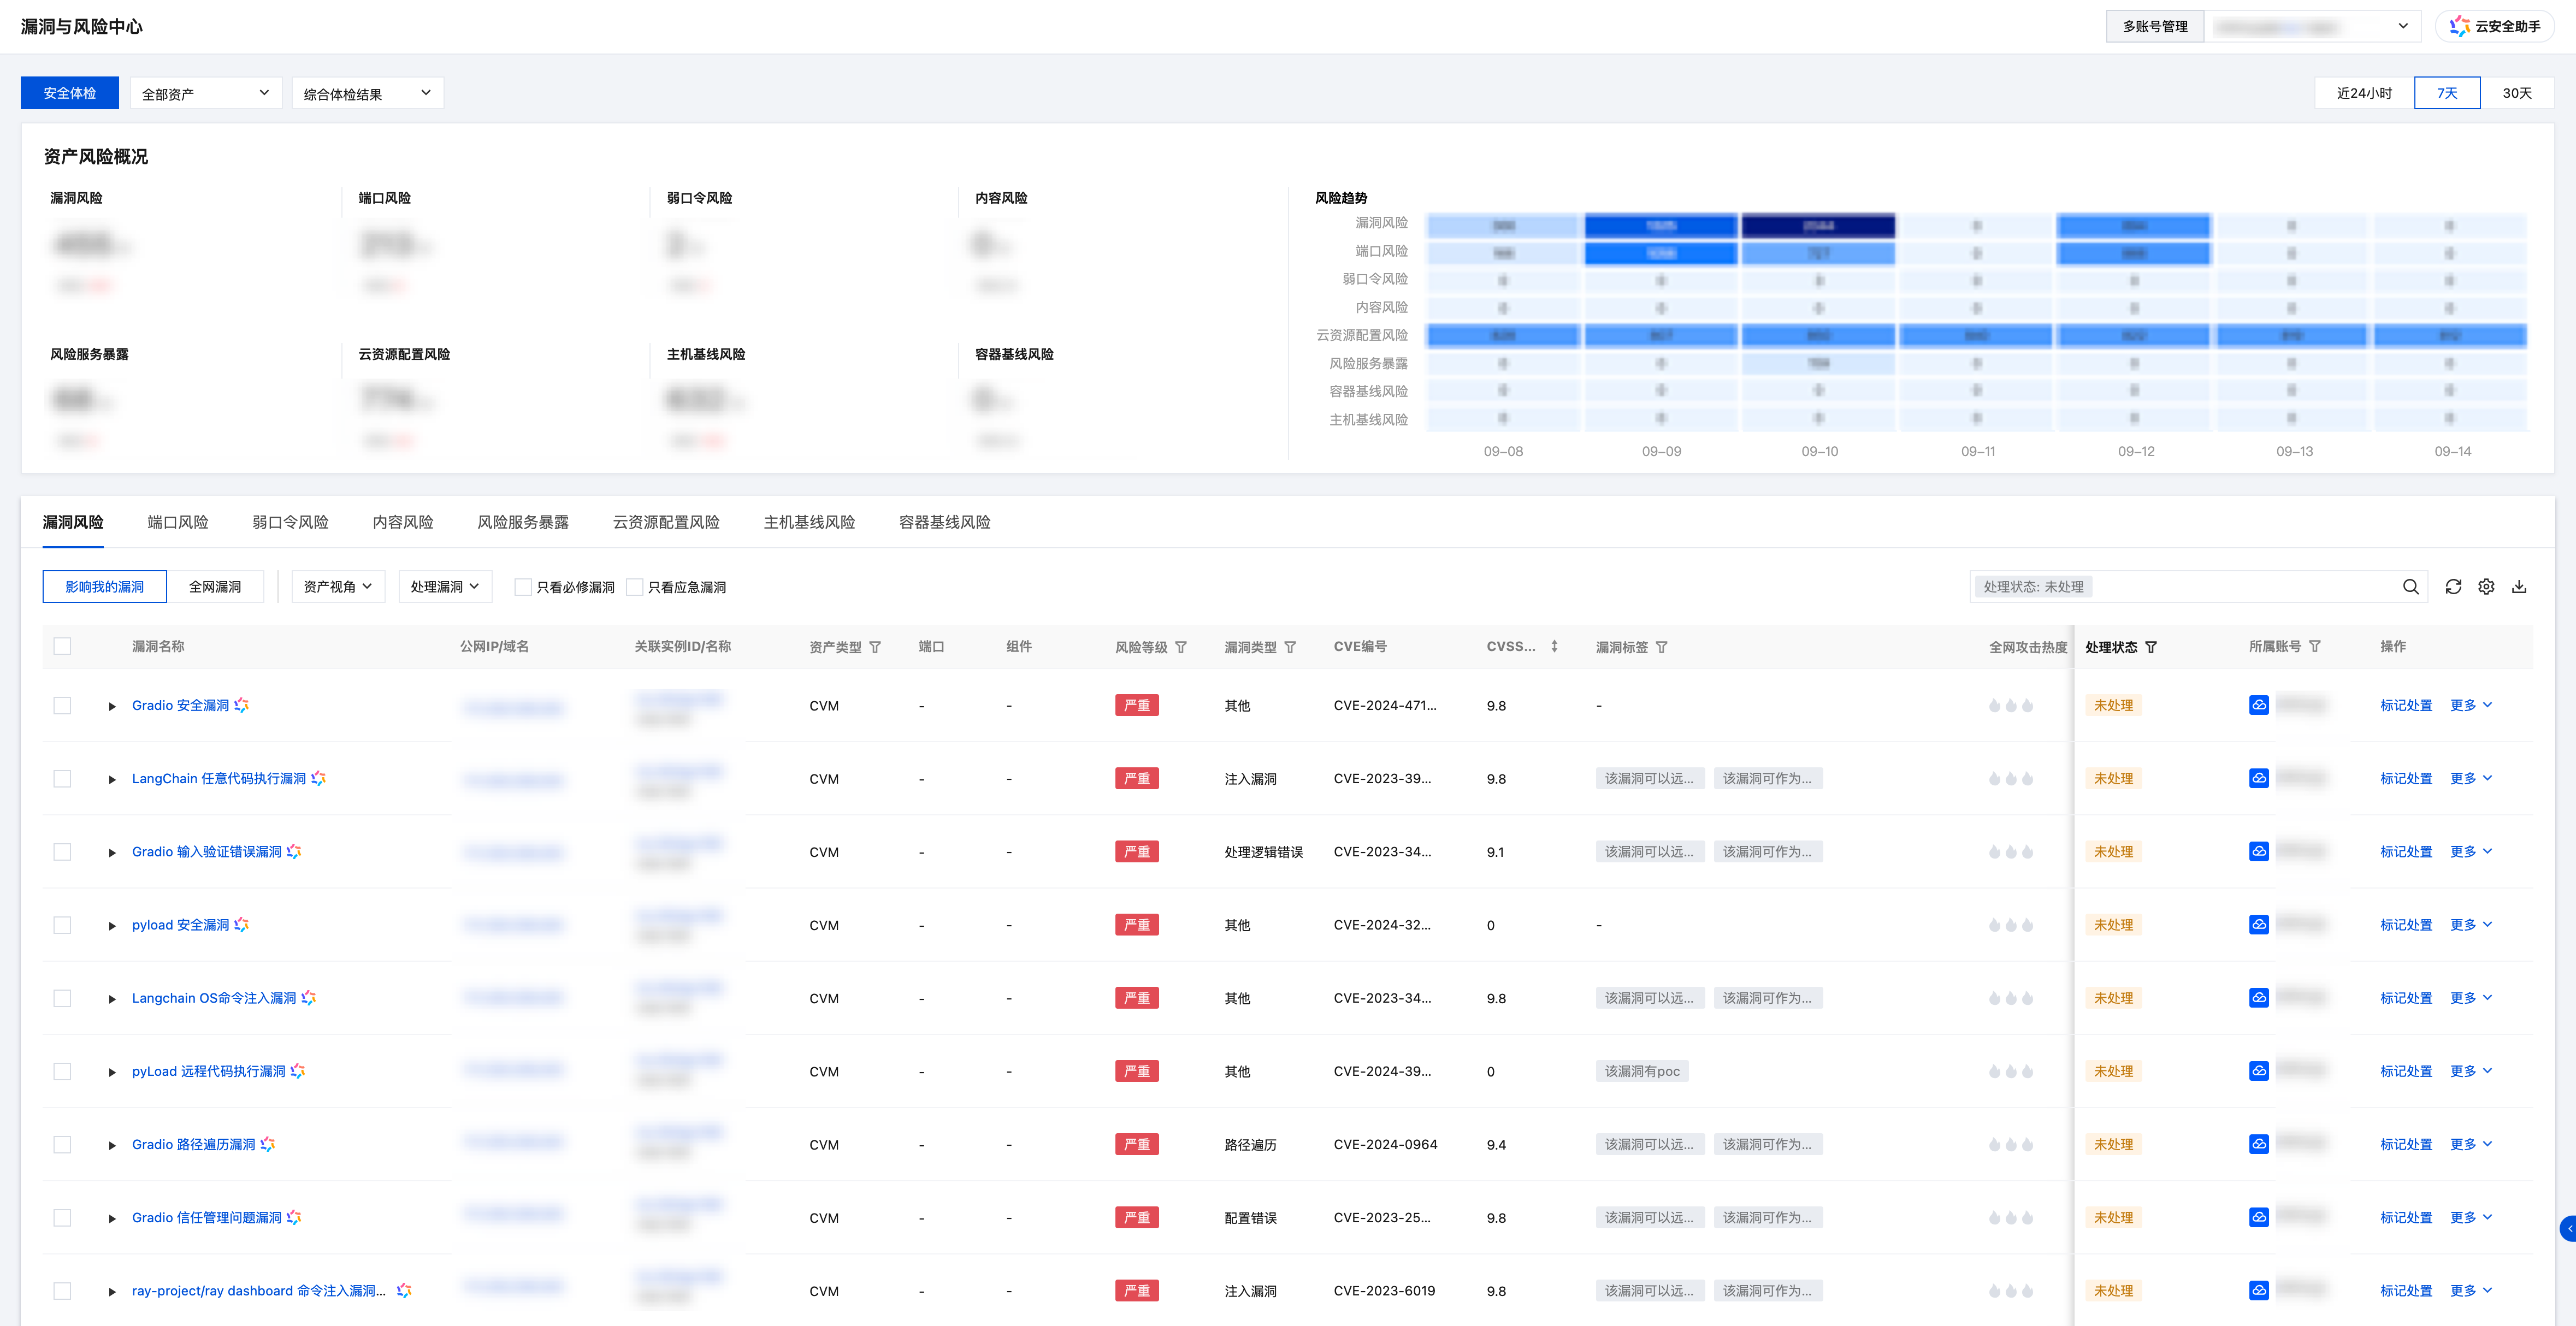Toggle the select-all checkbox in table header
Viewport: 2576px width, 1326px height.
click(62, 646)
